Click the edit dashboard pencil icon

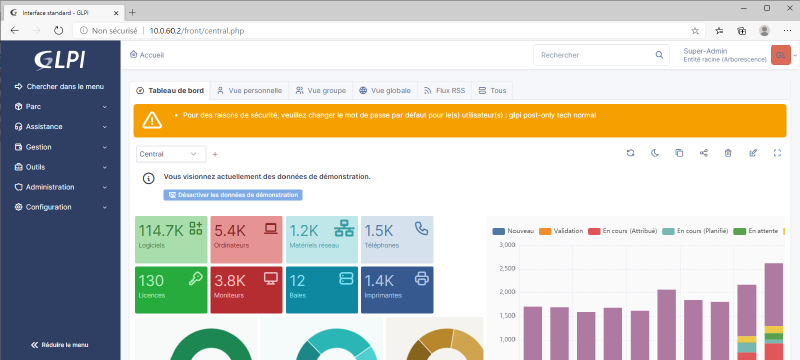click(x=753, y=153)
